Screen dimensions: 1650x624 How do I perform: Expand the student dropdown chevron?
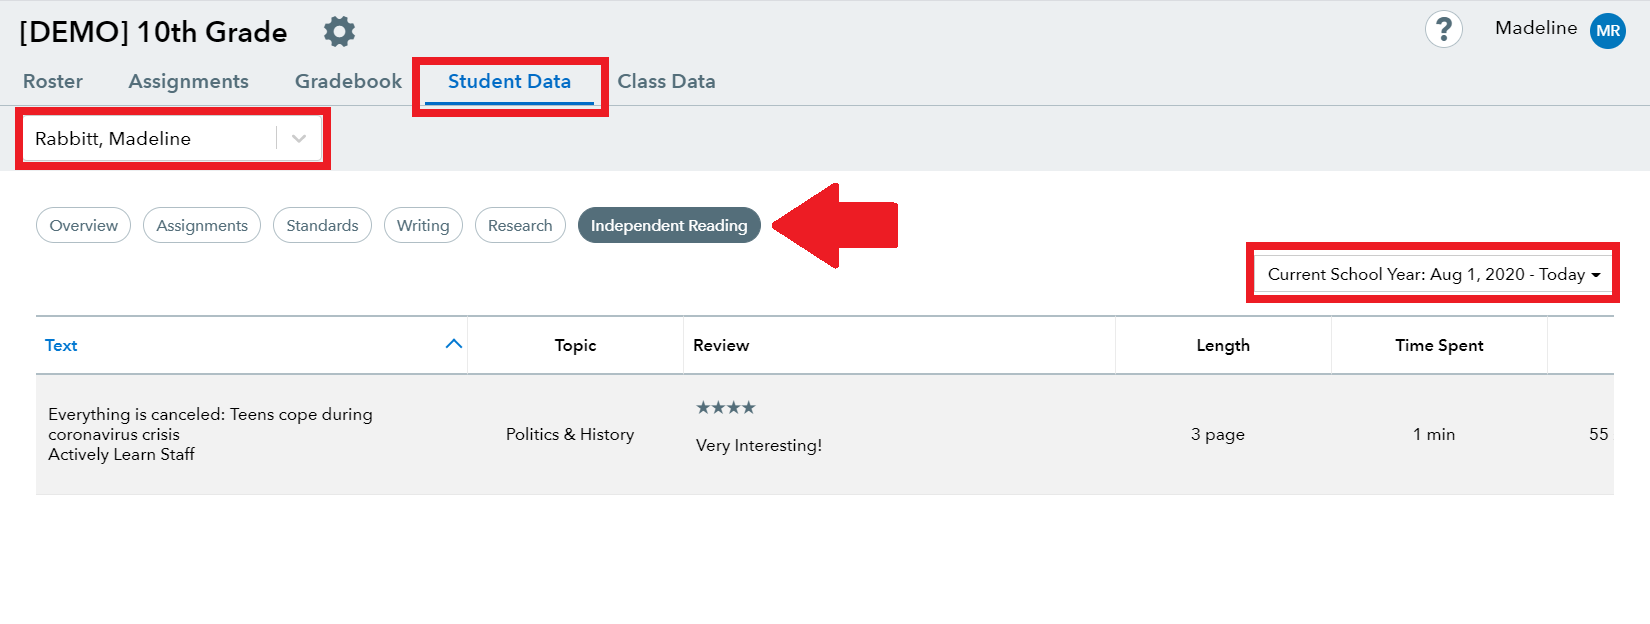click(x=299, y=138)
